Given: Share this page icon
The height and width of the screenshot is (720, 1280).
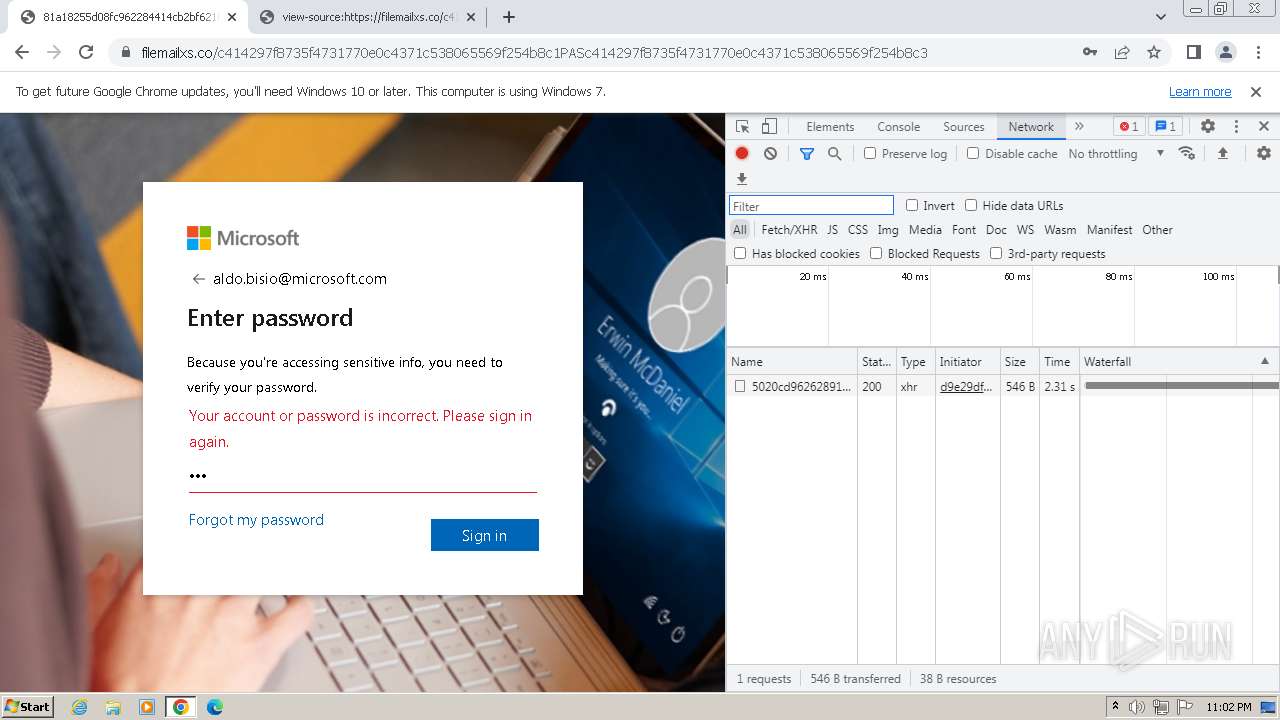Looking at the screenshot, I should (1122, 52).
